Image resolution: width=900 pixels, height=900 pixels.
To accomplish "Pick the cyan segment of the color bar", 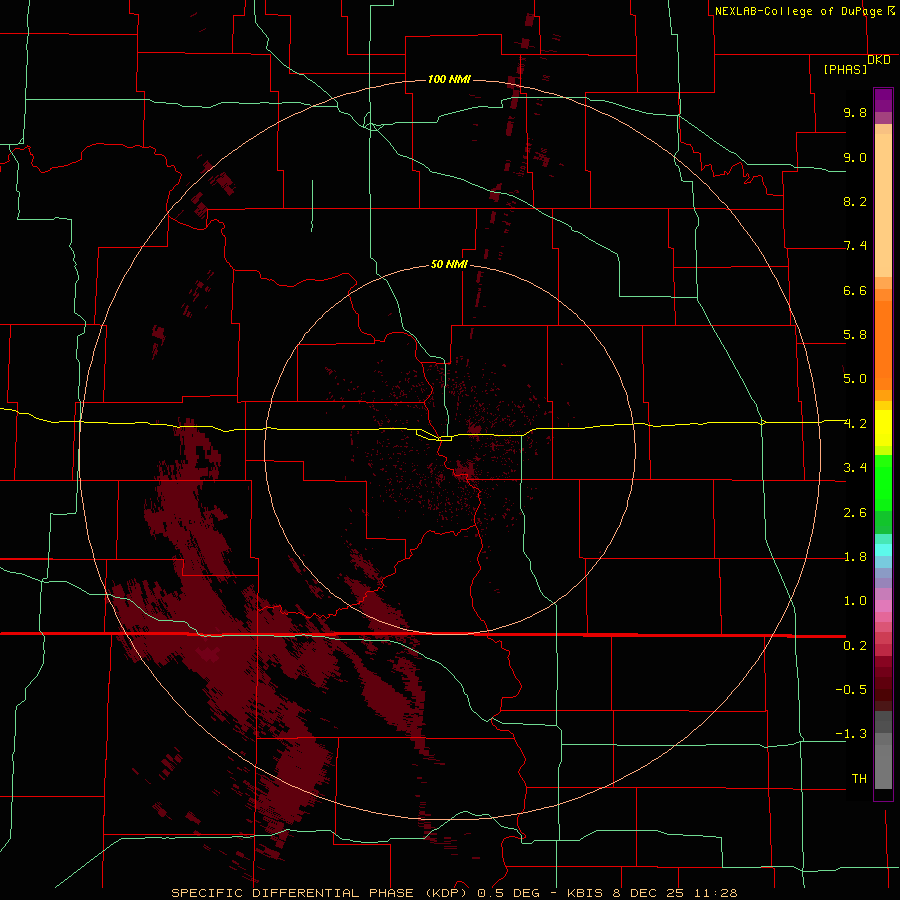I will point(883,550).
